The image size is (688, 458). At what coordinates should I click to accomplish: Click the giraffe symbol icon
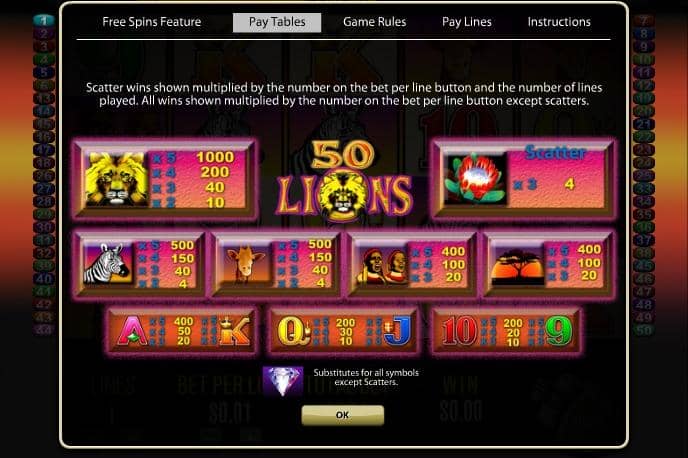coord(245,264)
